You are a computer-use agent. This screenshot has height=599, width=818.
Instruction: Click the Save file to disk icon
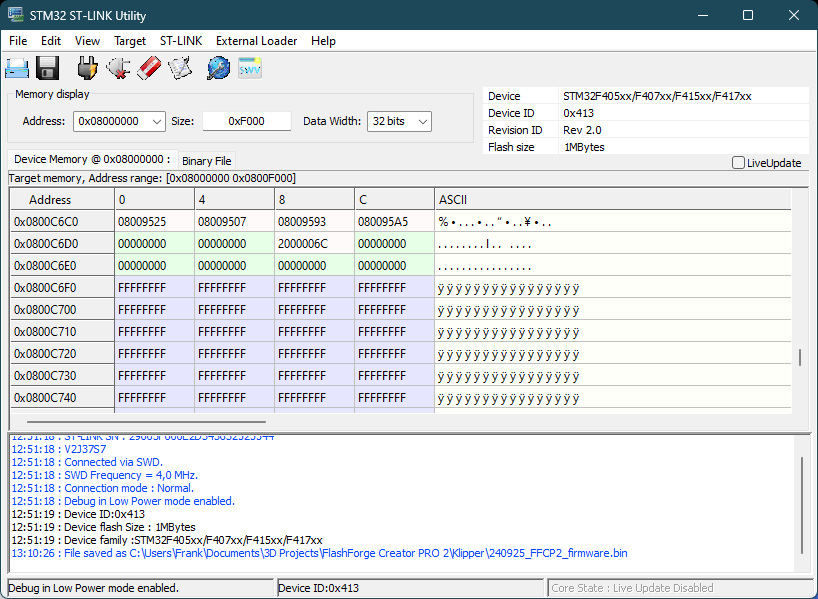(x=47, y=67)
